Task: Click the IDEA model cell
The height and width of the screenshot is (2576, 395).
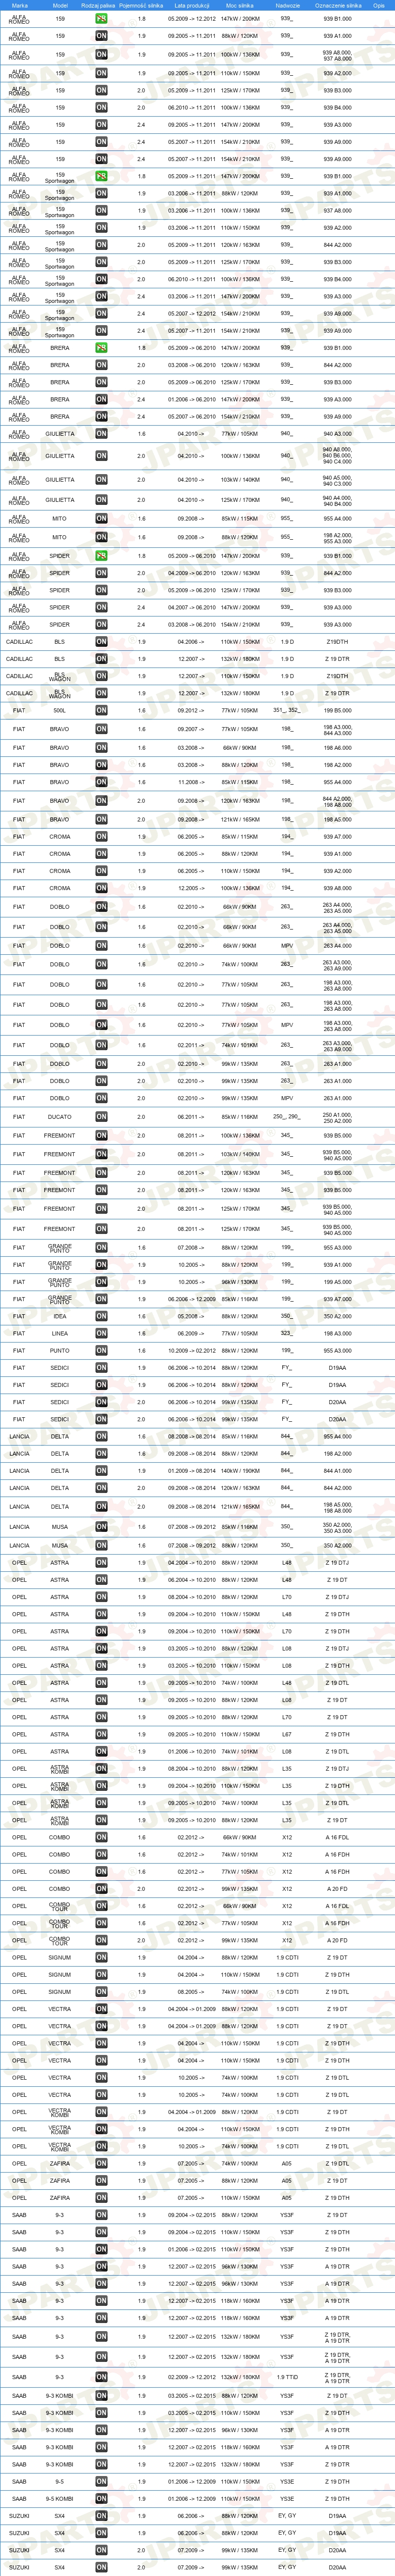Action: point(60,1316)
